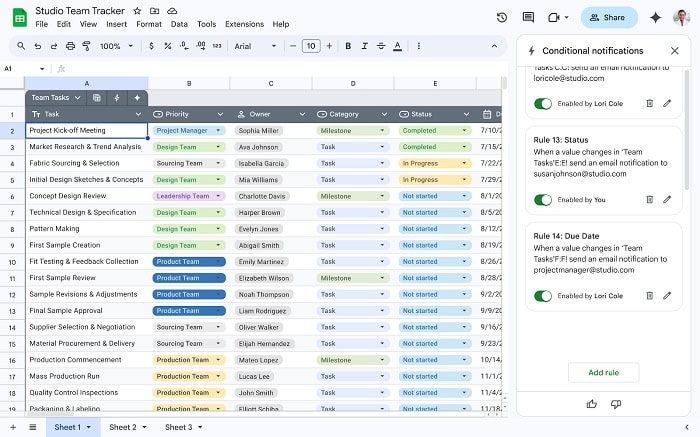Click the Add rule button
700x437 pixels.
(x=603, y=372)
